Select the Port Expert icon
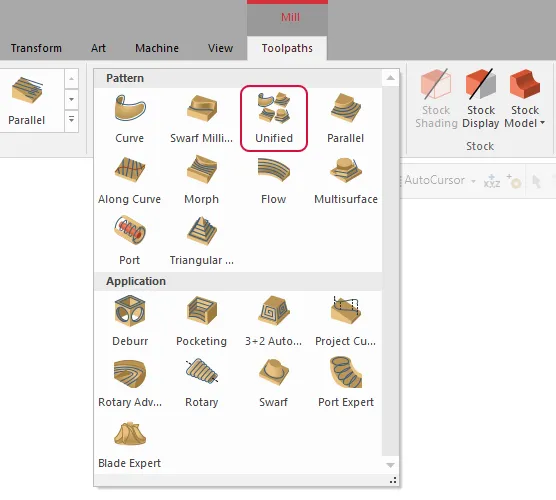The image size is (556, 500). (346, 382)
